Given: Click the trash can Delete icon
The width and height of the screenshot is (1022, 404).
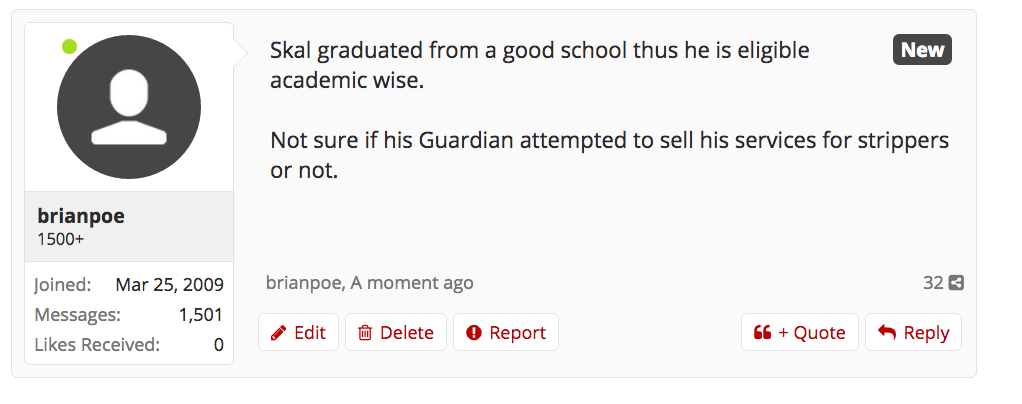Looking at the screenshot, I should pos(366,333).
